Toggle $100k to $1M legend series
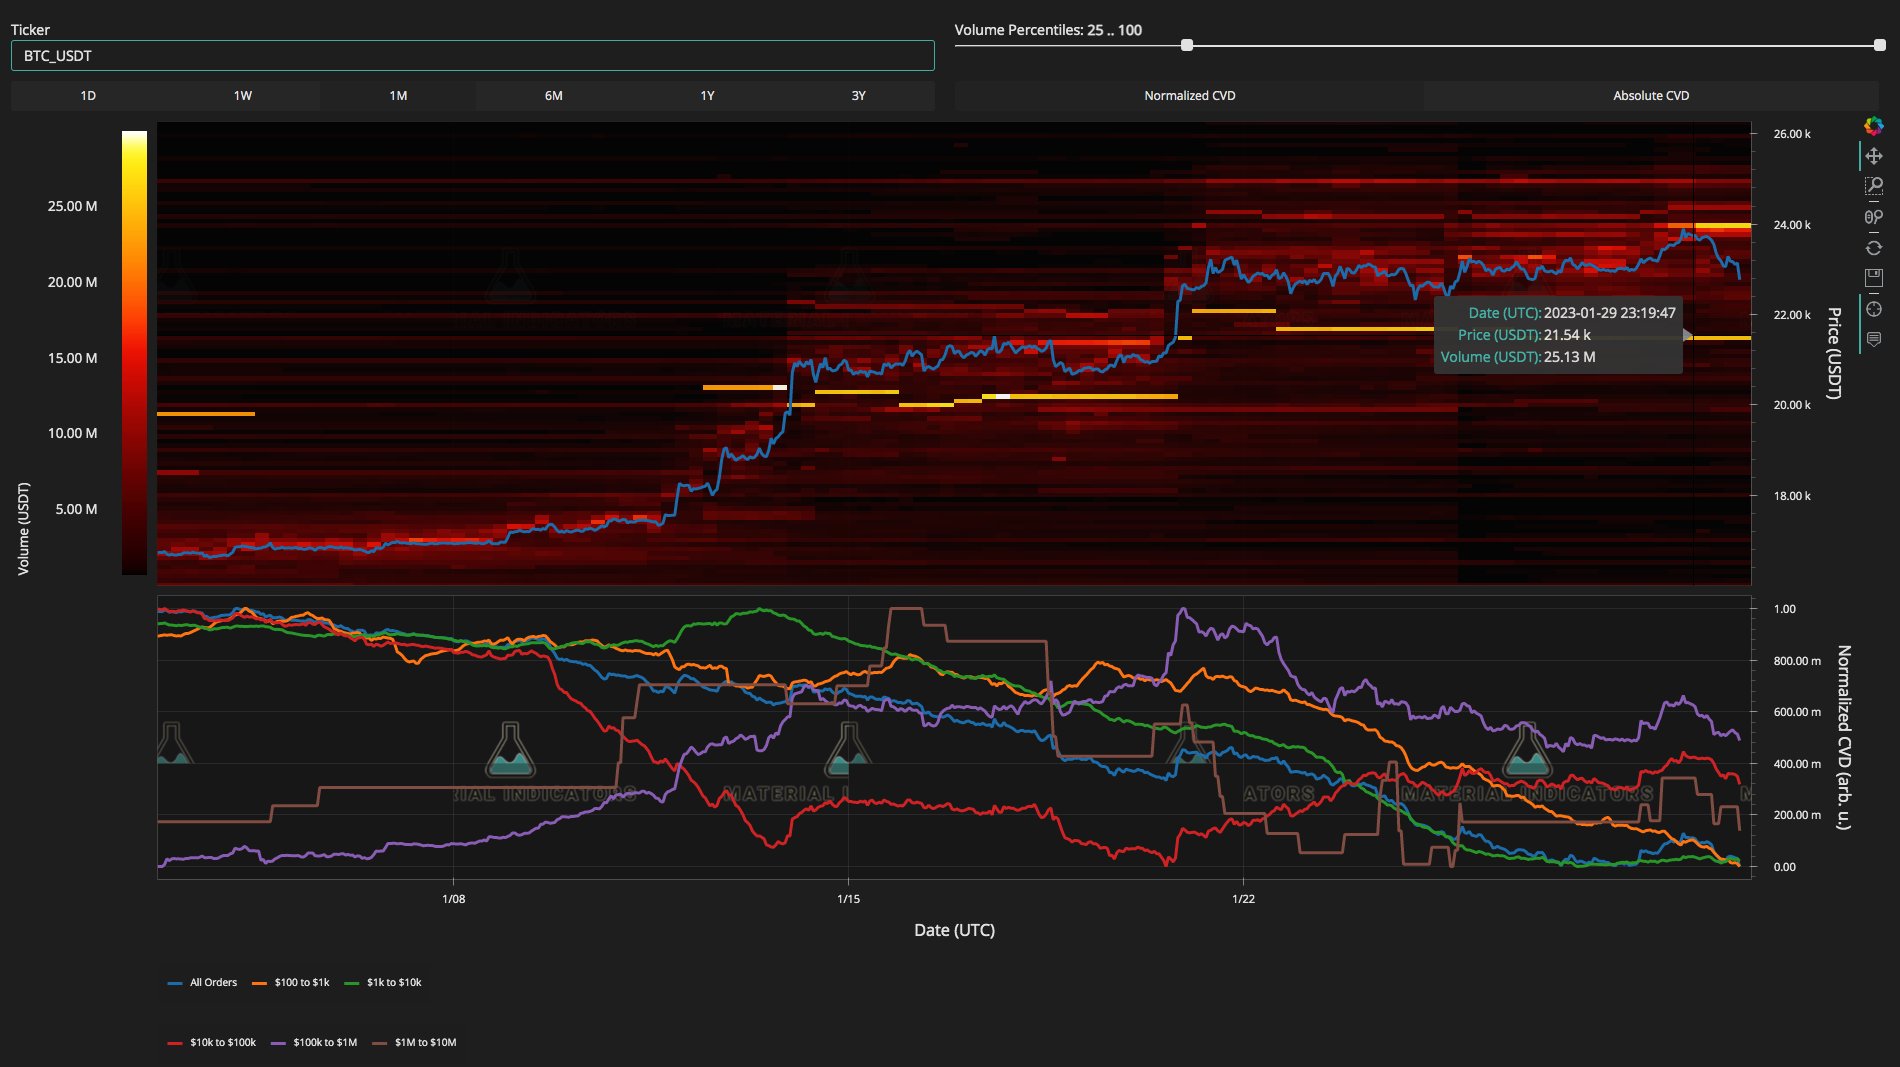The height and width of the screenshot is (1067, 1900). coord(314,1042)
